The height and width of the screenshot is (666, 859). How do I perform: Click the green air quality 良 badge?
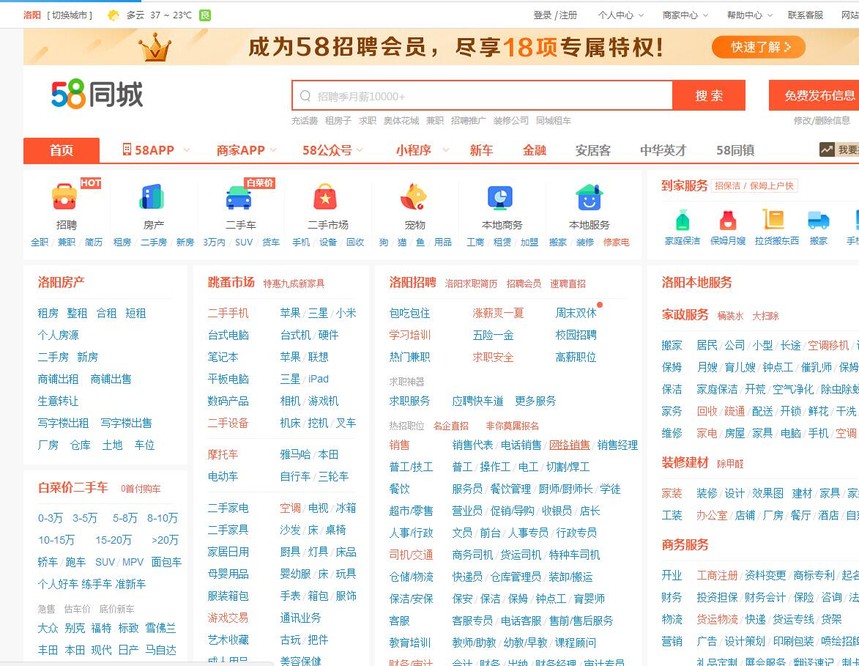[205, 15]
